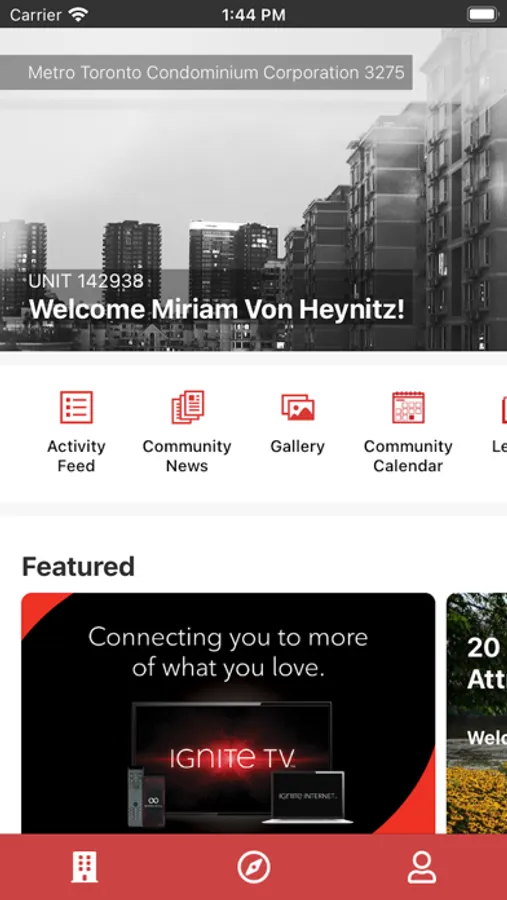Select the Community Calendar label
This screenshot has height=900, width=507.
[408, 456]
